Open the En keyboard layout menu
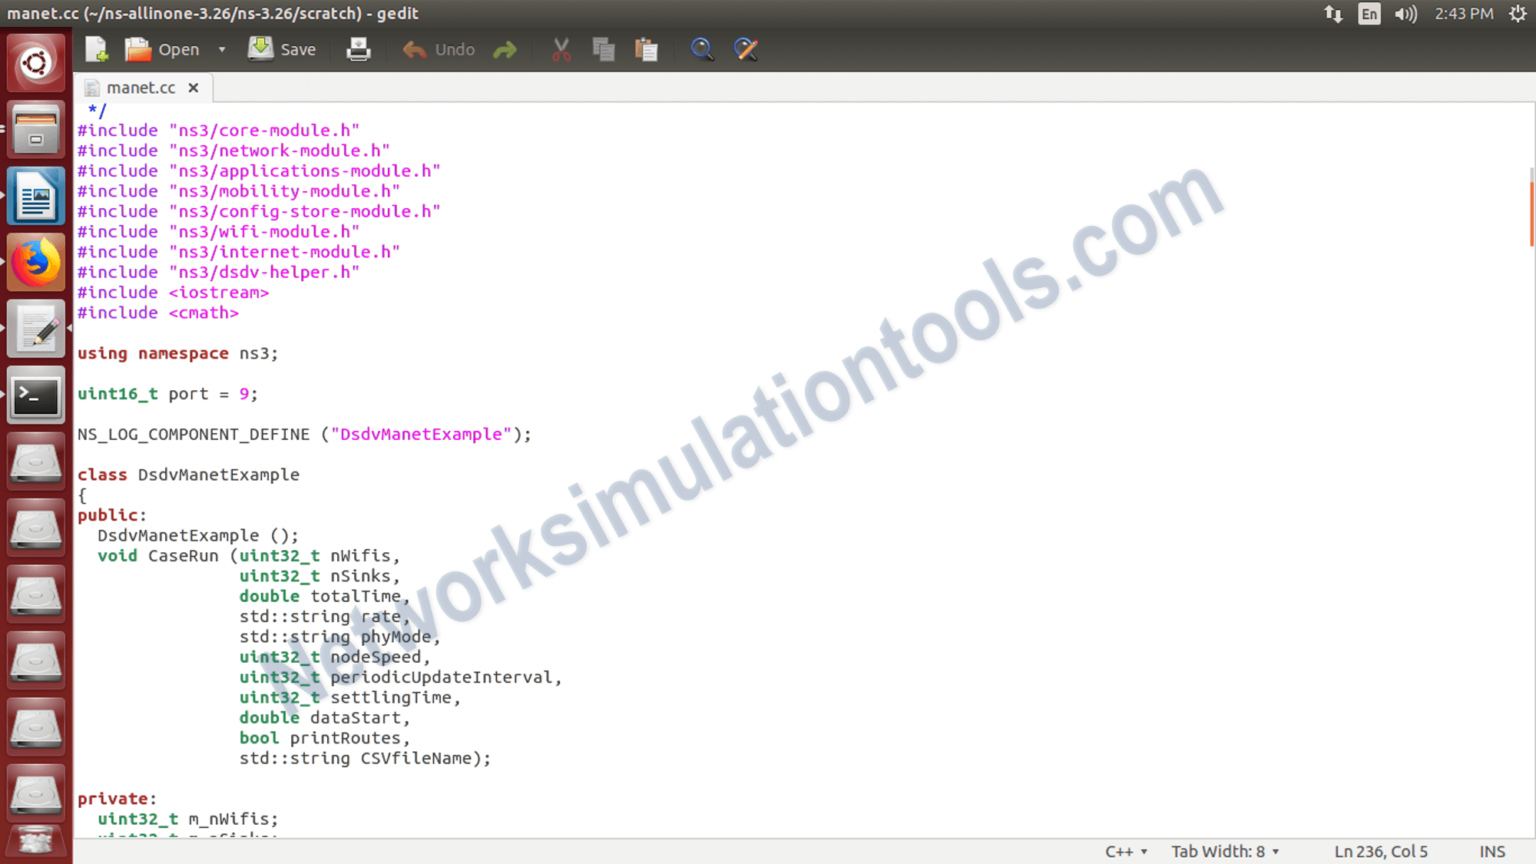Viewport: 1536px width, 864px height. (x=1369, y=13)
